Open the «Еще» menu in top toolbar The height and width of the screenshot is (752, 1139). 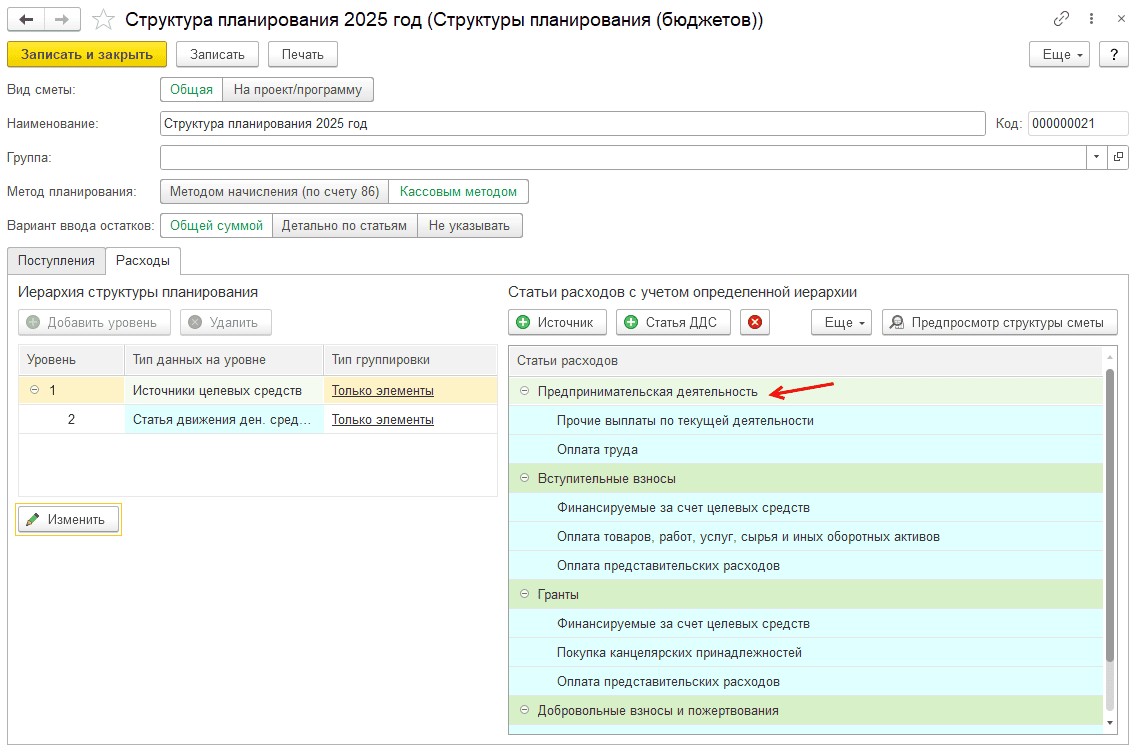1058,54
